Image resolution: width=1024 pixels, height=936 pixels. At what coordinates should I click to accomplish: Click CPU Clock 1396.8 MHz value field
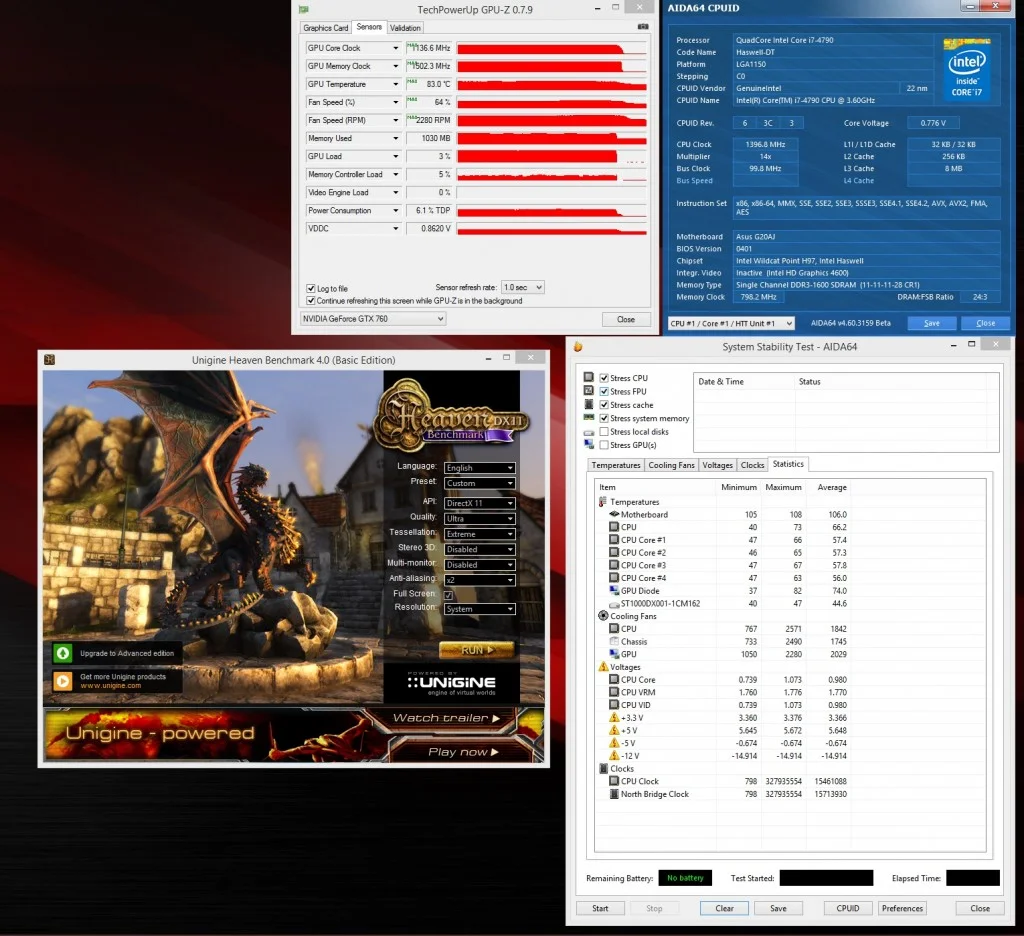(765, 144)
